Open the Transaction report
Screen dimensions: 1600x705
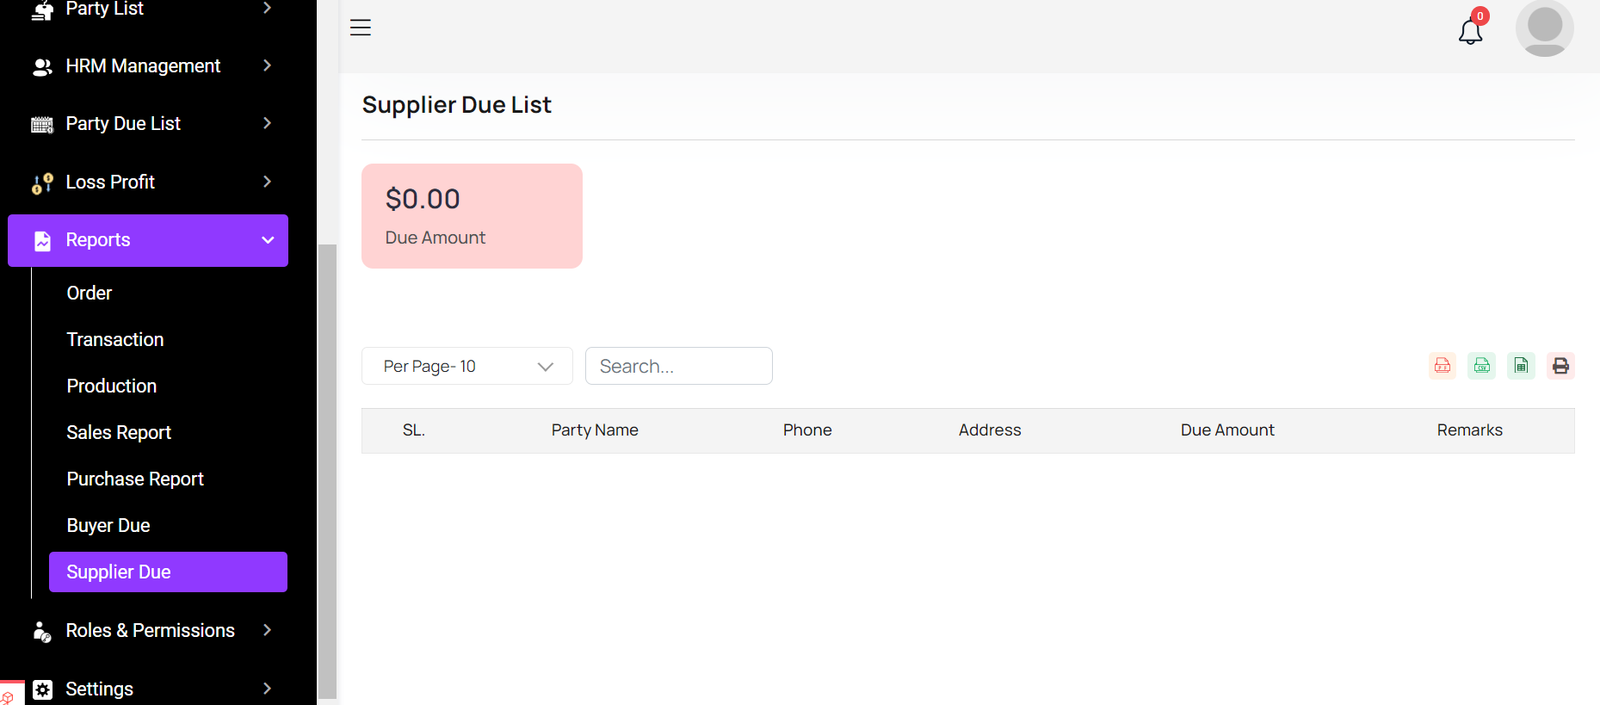(115, 339)
